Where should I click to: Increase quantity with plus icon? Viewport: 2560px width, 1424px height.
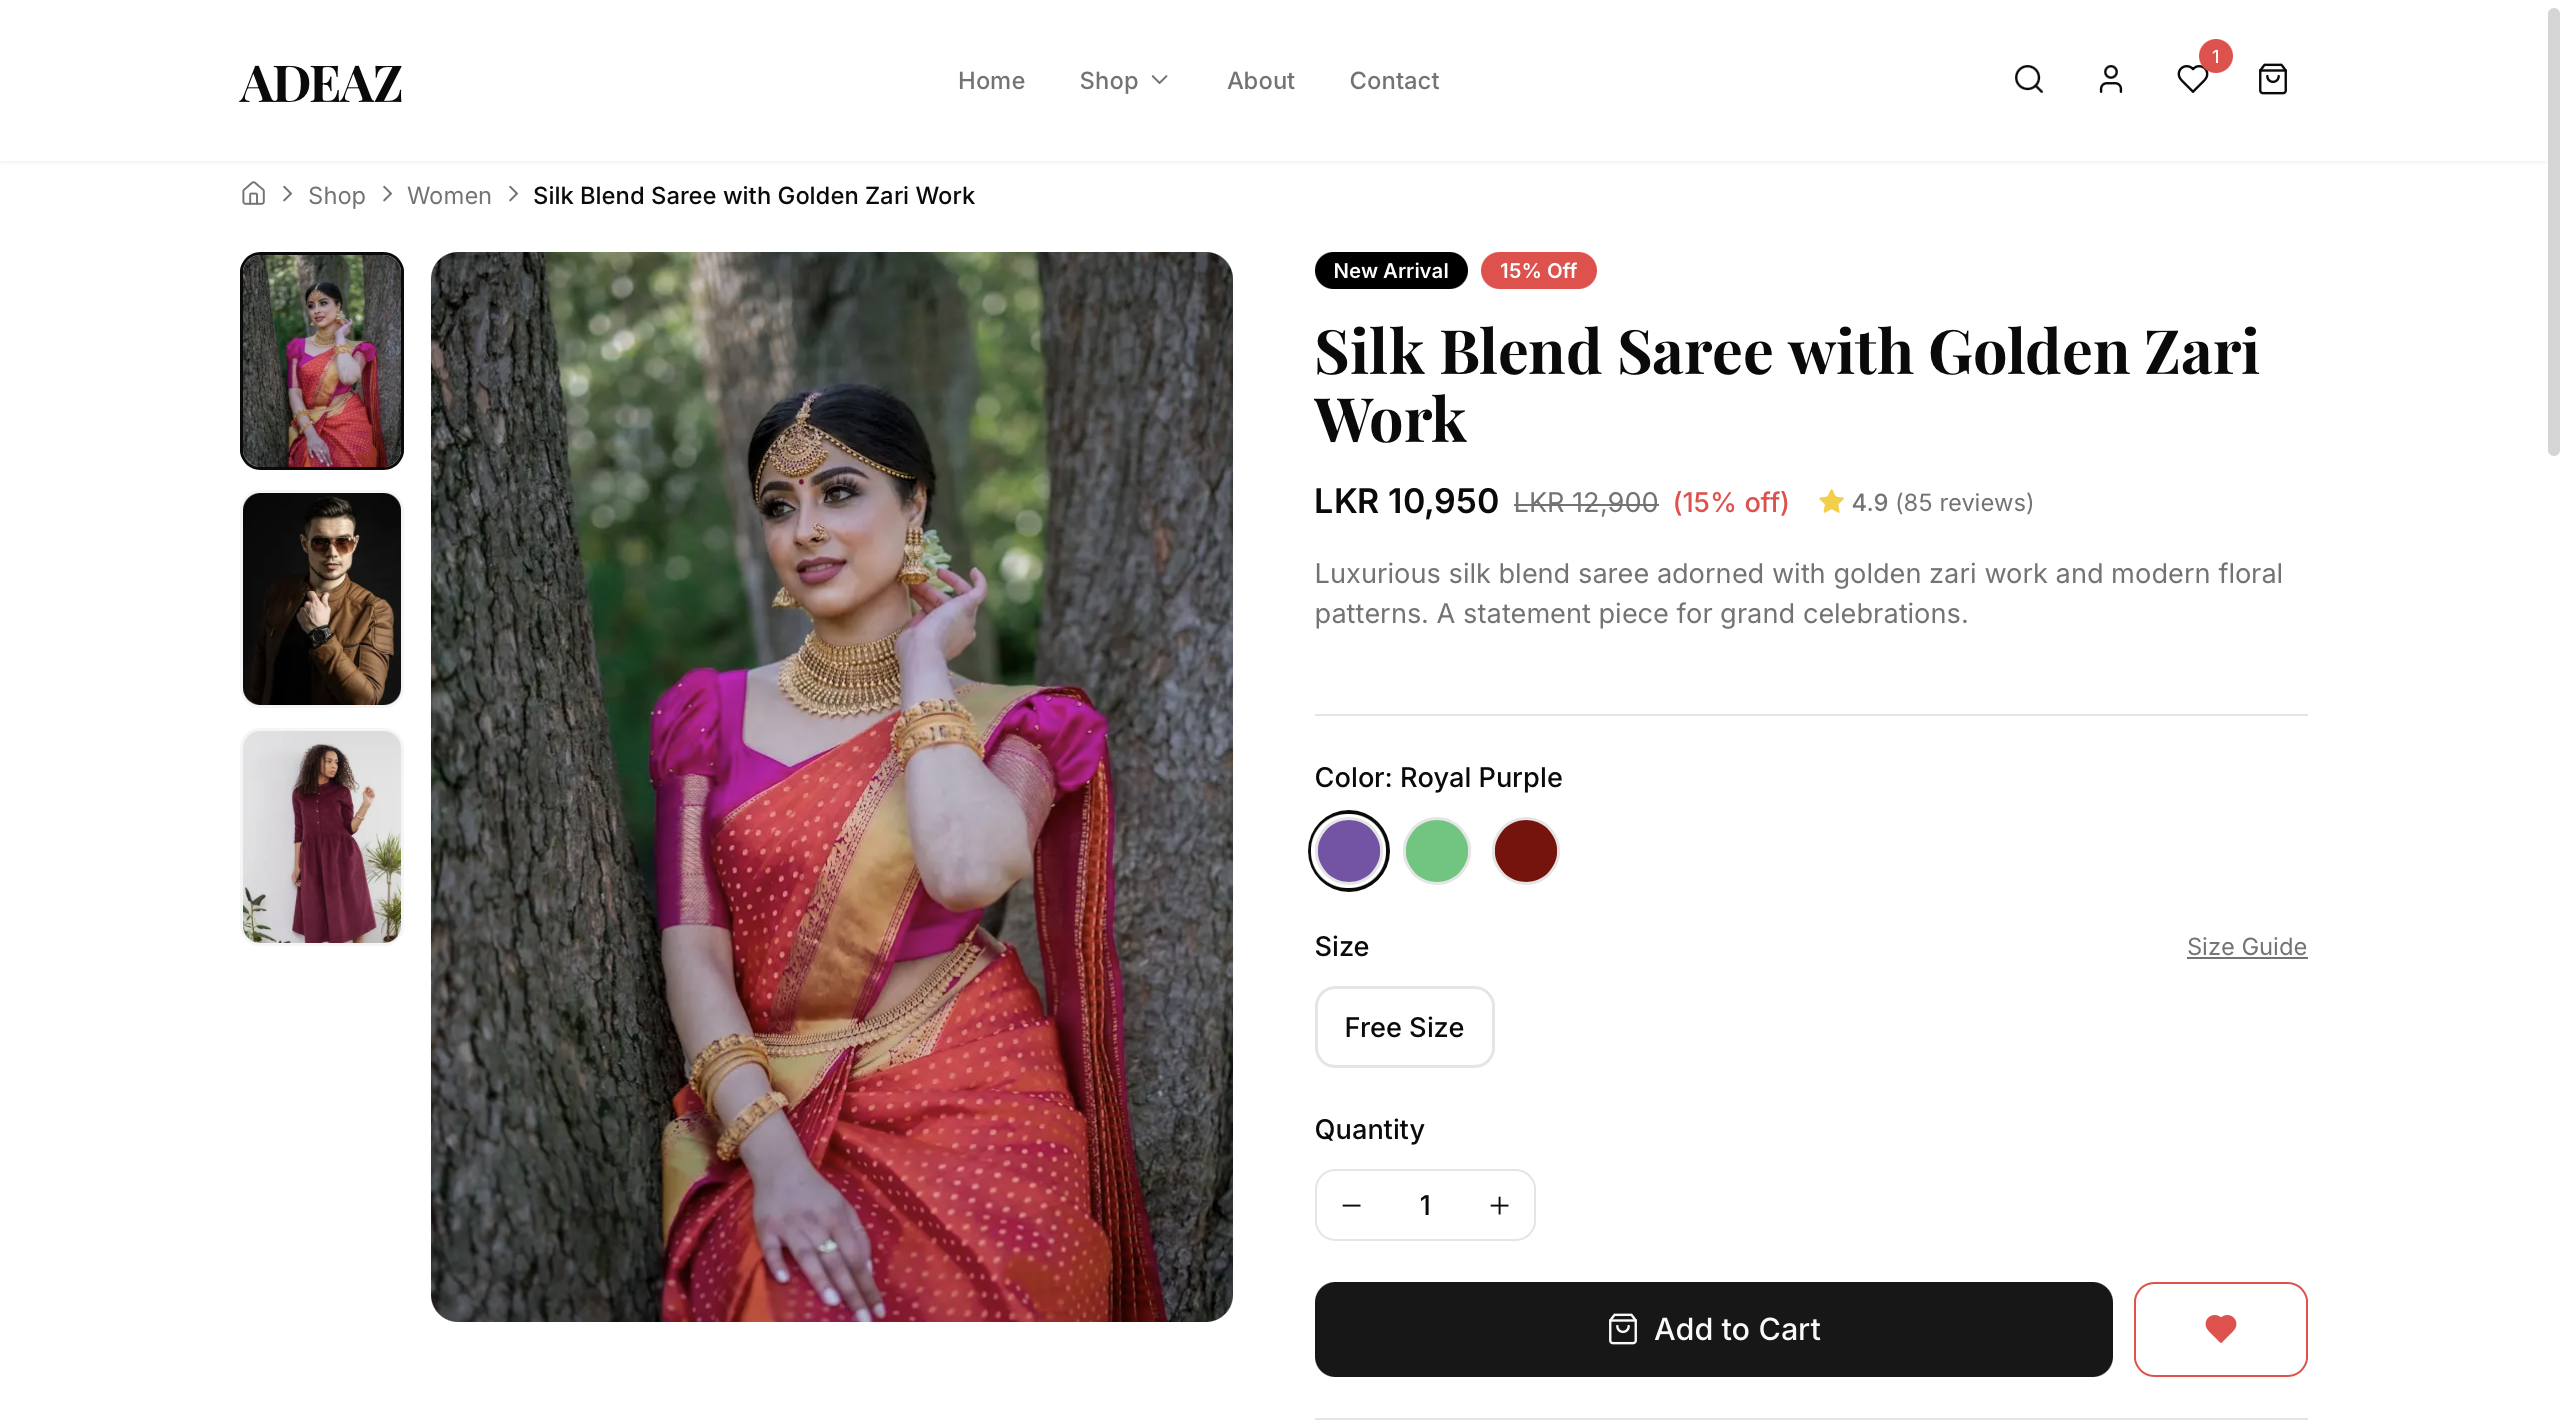(x=1499, y=1205)
